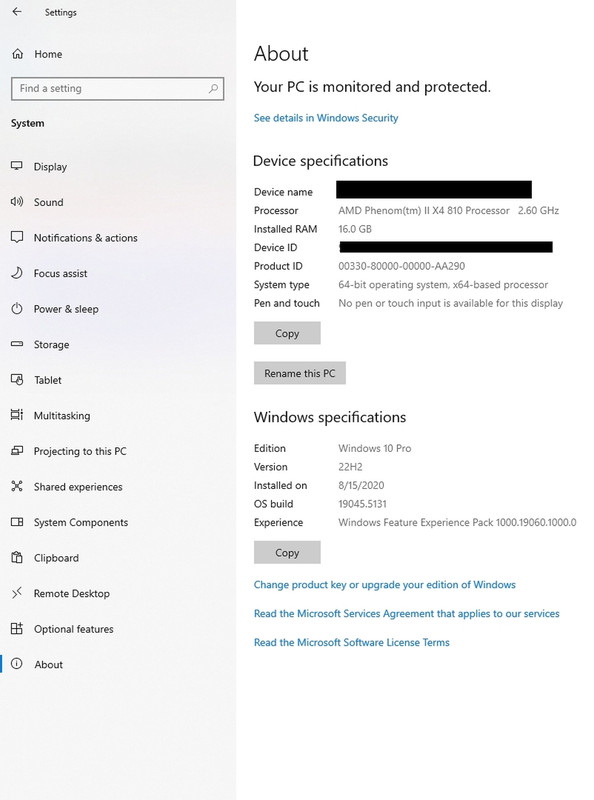594x800 pixels.
Task: Click the System section header in sidebar
Action: point(28,123)
